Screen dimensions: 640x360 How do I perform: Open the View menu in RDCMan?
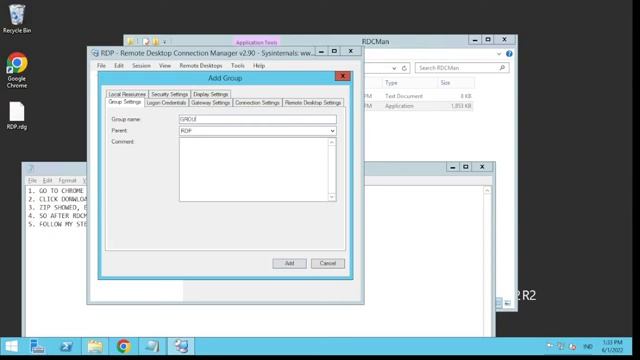(x=165, y=66)
